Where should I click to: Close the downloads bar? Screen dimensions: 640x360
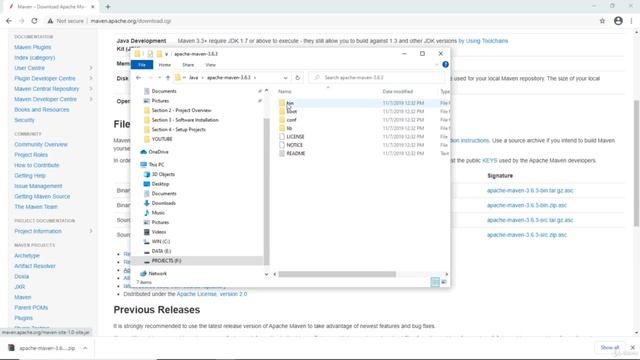coord(633,348)
